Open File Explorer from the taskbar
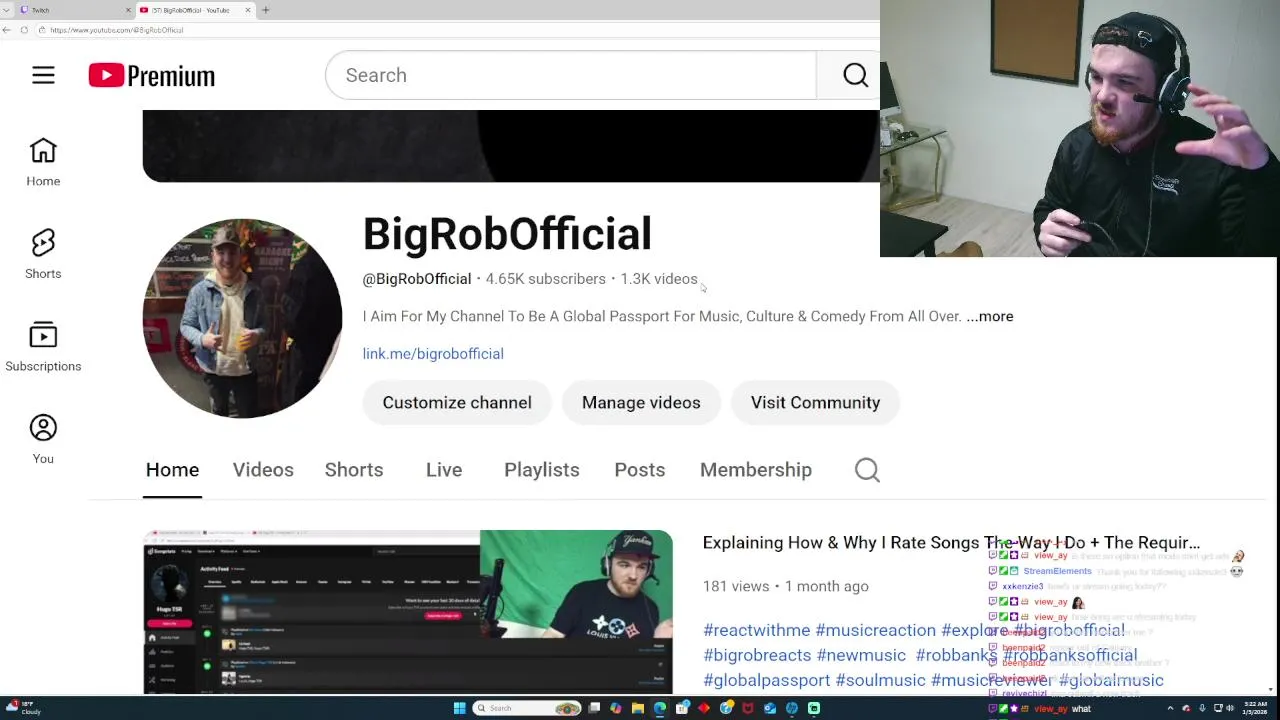Viewport: 1280px width, 720px height. coord(638,708)
